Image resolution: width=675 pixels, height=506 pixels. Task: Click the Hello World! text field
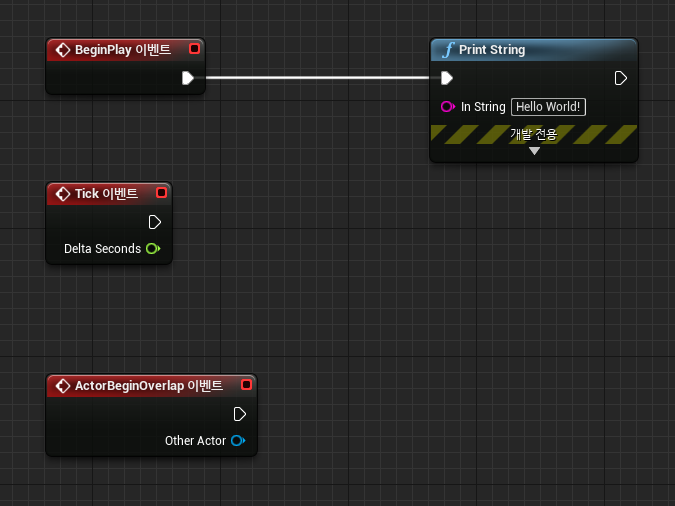pyautogui.click(x=547, y=107)
